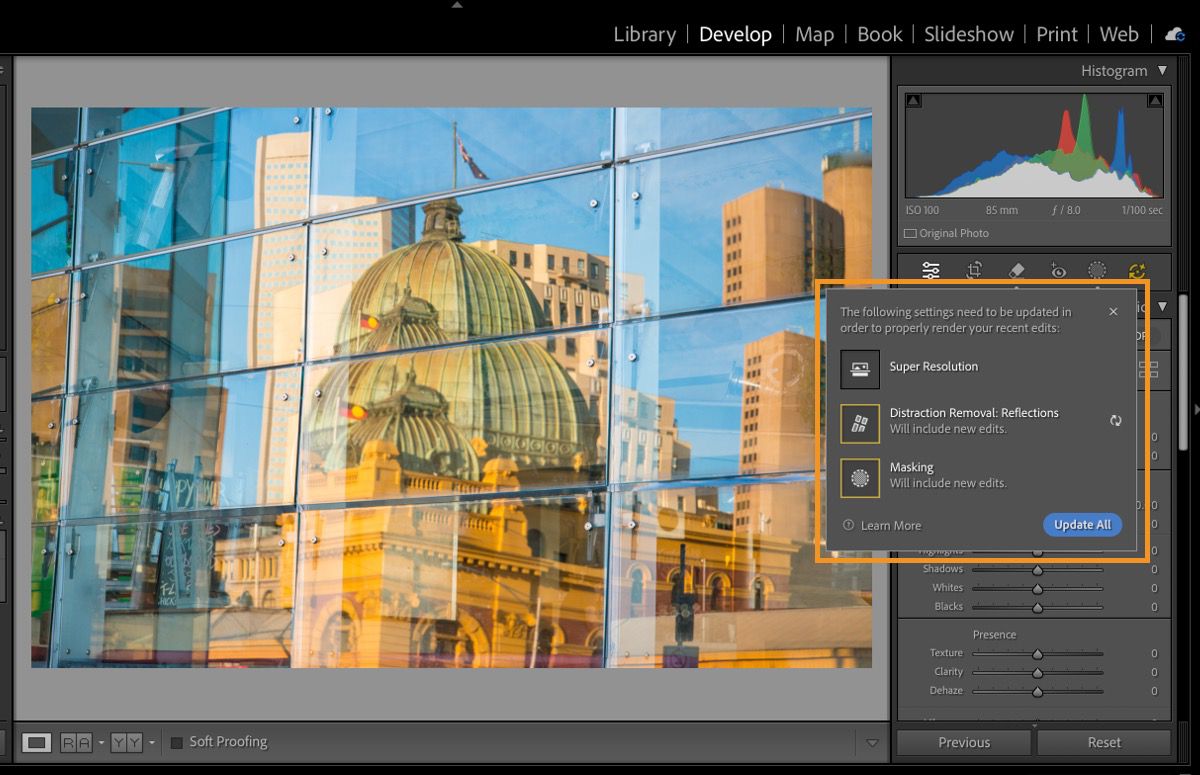Open the Masking tool in tool strip
The image size is (1200, 775).
click(x=1097, y=270)
